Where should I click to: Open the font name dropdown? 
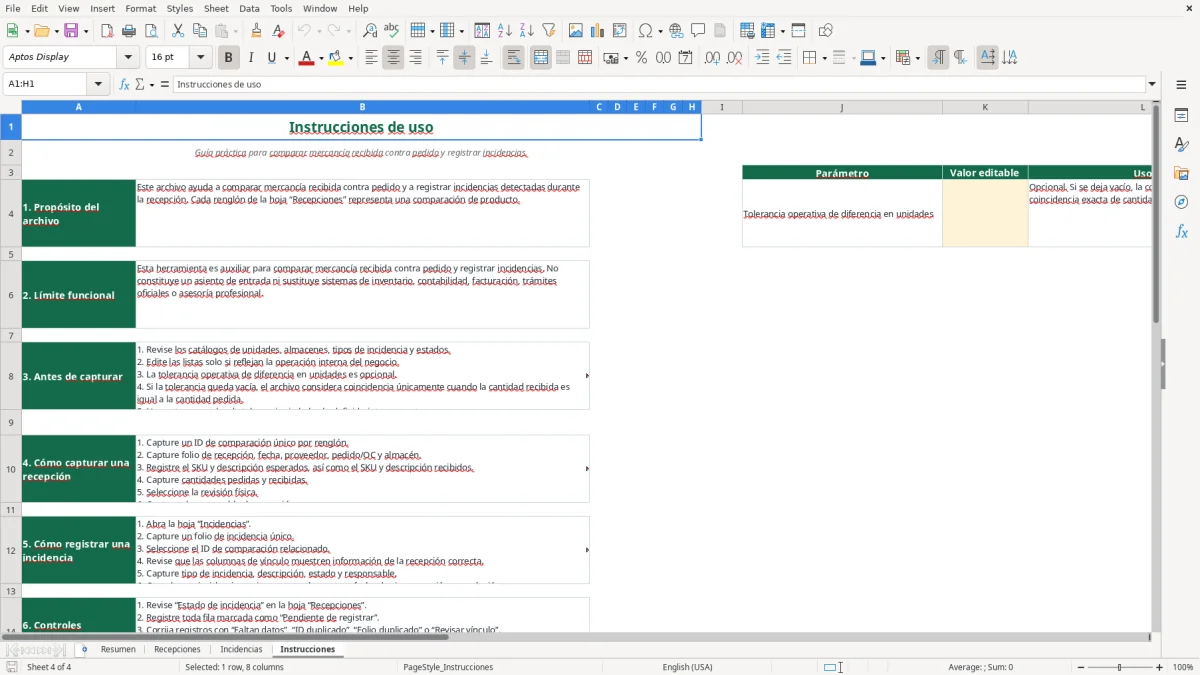coord(129,57)
